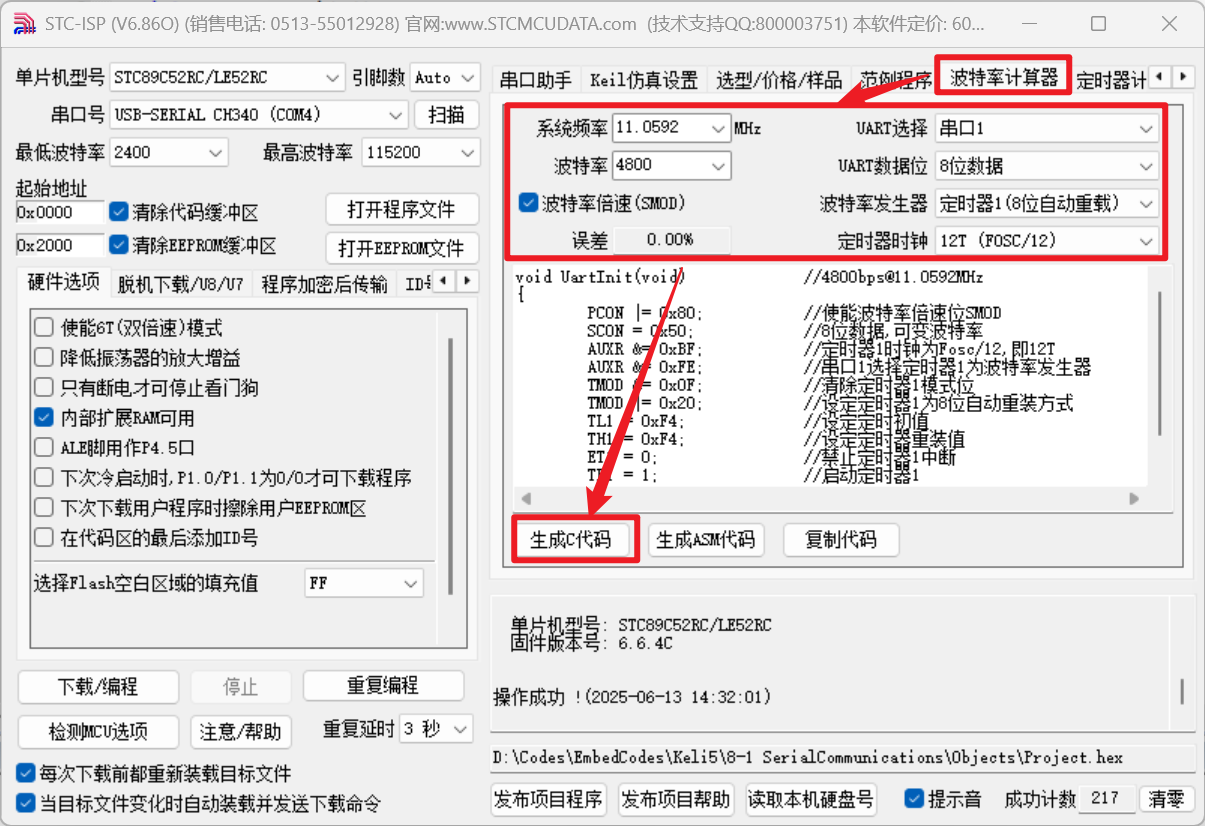Viewport: 1205px width, 826px height.
Task: Click the Project.hex file path text
Action: [808, 757]
